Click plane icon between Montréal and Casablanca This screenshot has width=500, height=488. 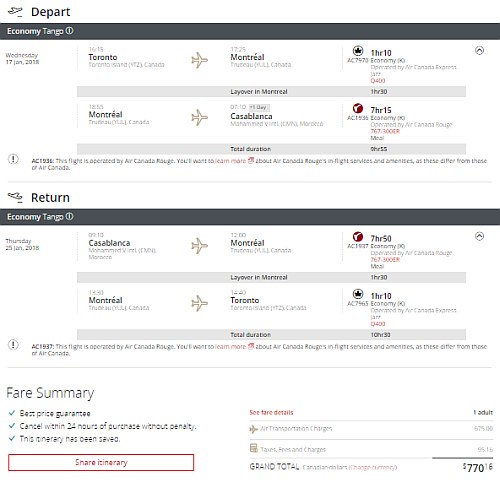click(x=199, y=117)
